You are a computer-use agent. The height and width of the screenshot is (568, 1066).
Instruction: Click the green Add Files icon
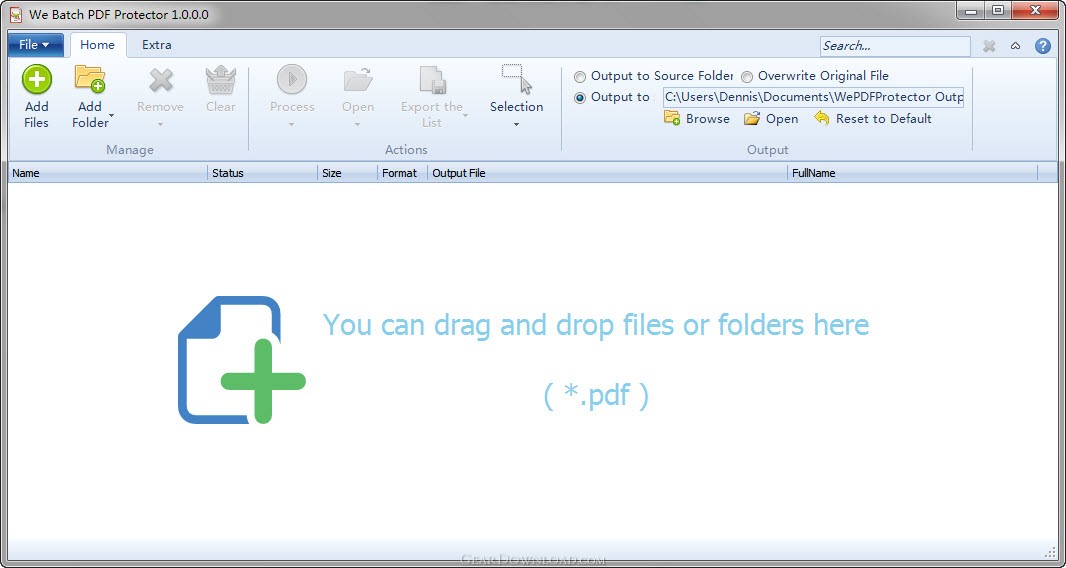click(x=37, y=80)
